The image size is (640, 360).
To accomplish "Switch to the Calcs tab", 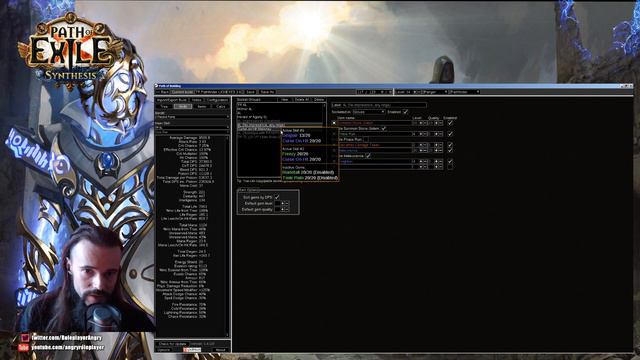I will tap(221, 107).
